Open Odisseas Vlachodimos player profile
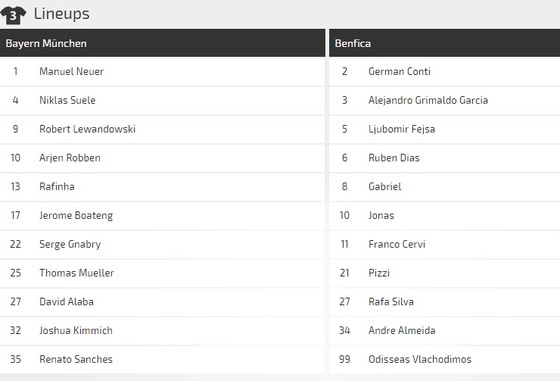 coord(420,359)
